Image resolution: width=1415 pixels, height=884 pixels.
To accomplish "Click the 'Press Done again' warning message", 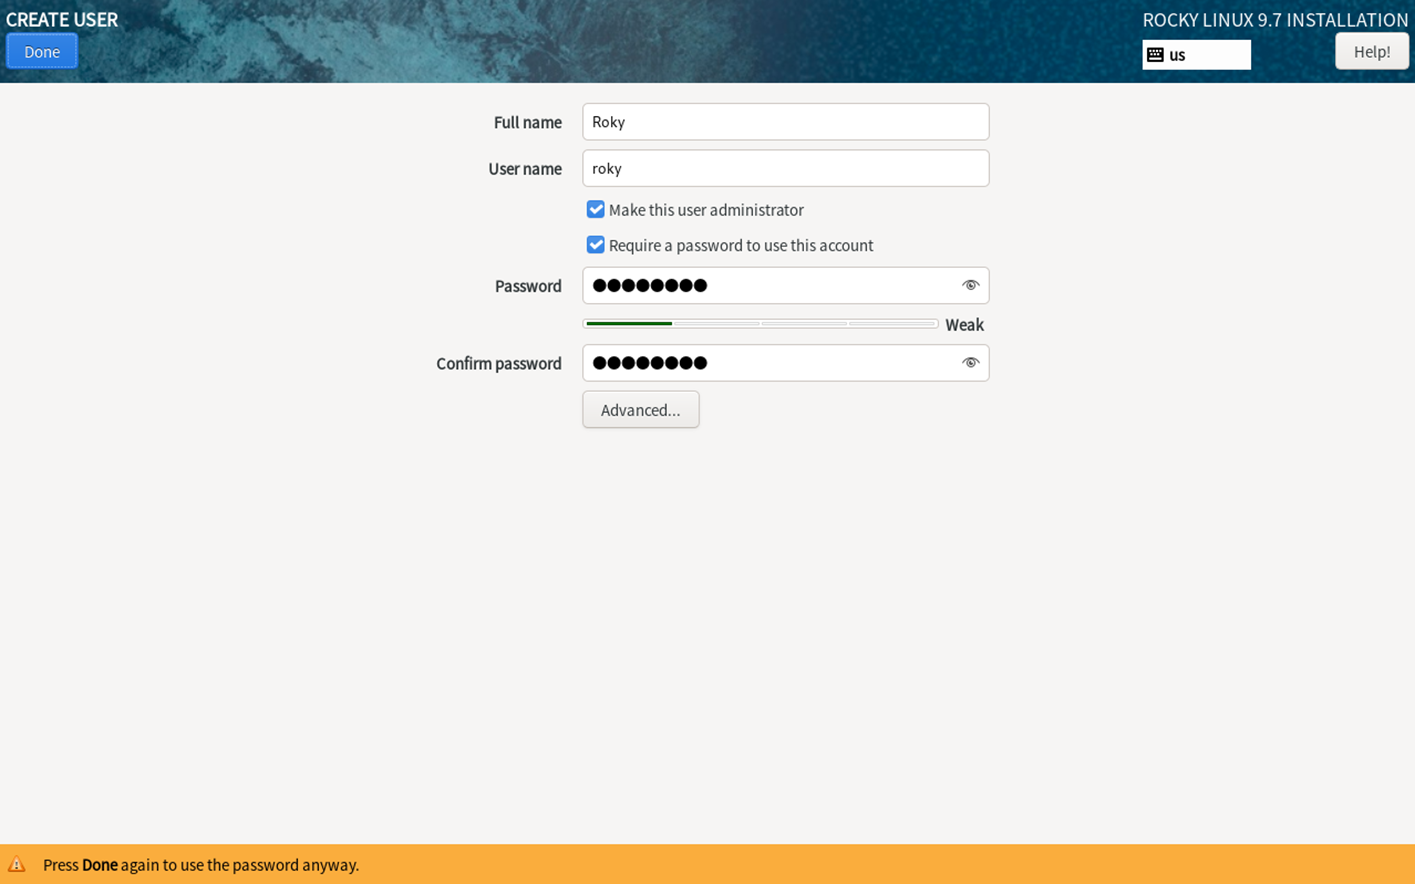I will pyautogui.click(x=201, y=865).
